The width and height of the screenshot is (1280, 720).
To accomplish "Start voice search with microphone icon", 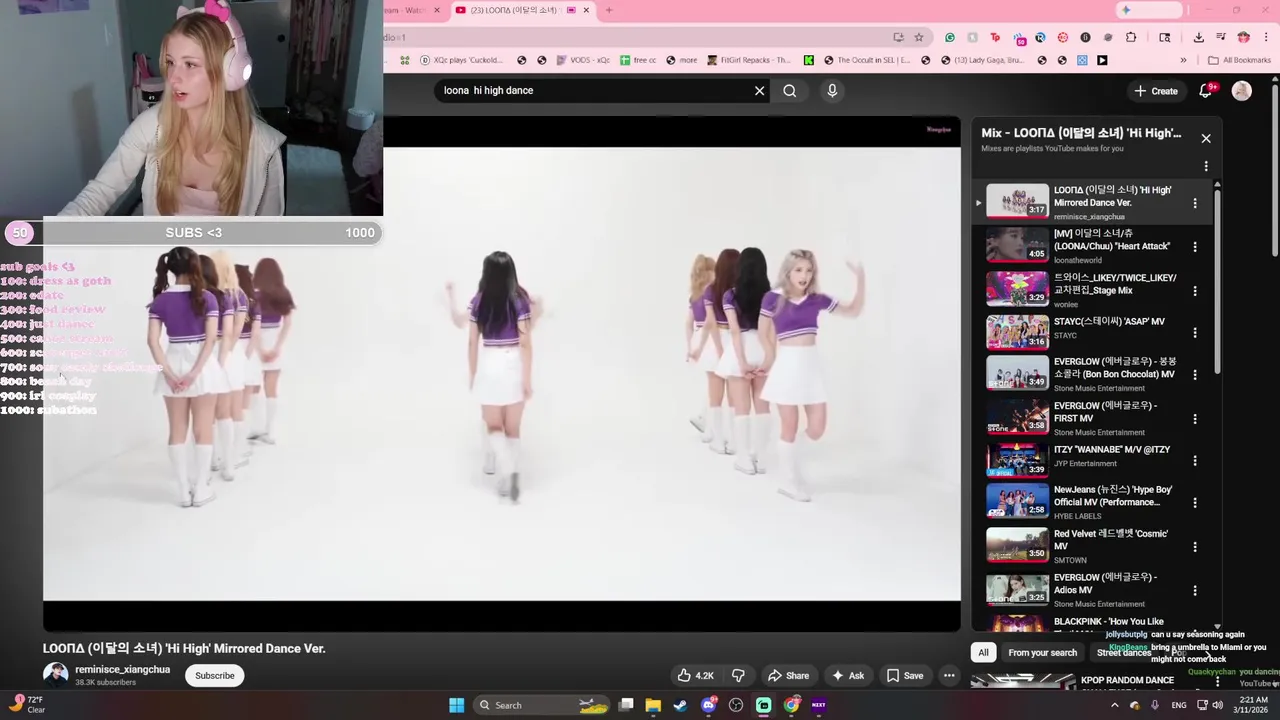I will 832,91.
